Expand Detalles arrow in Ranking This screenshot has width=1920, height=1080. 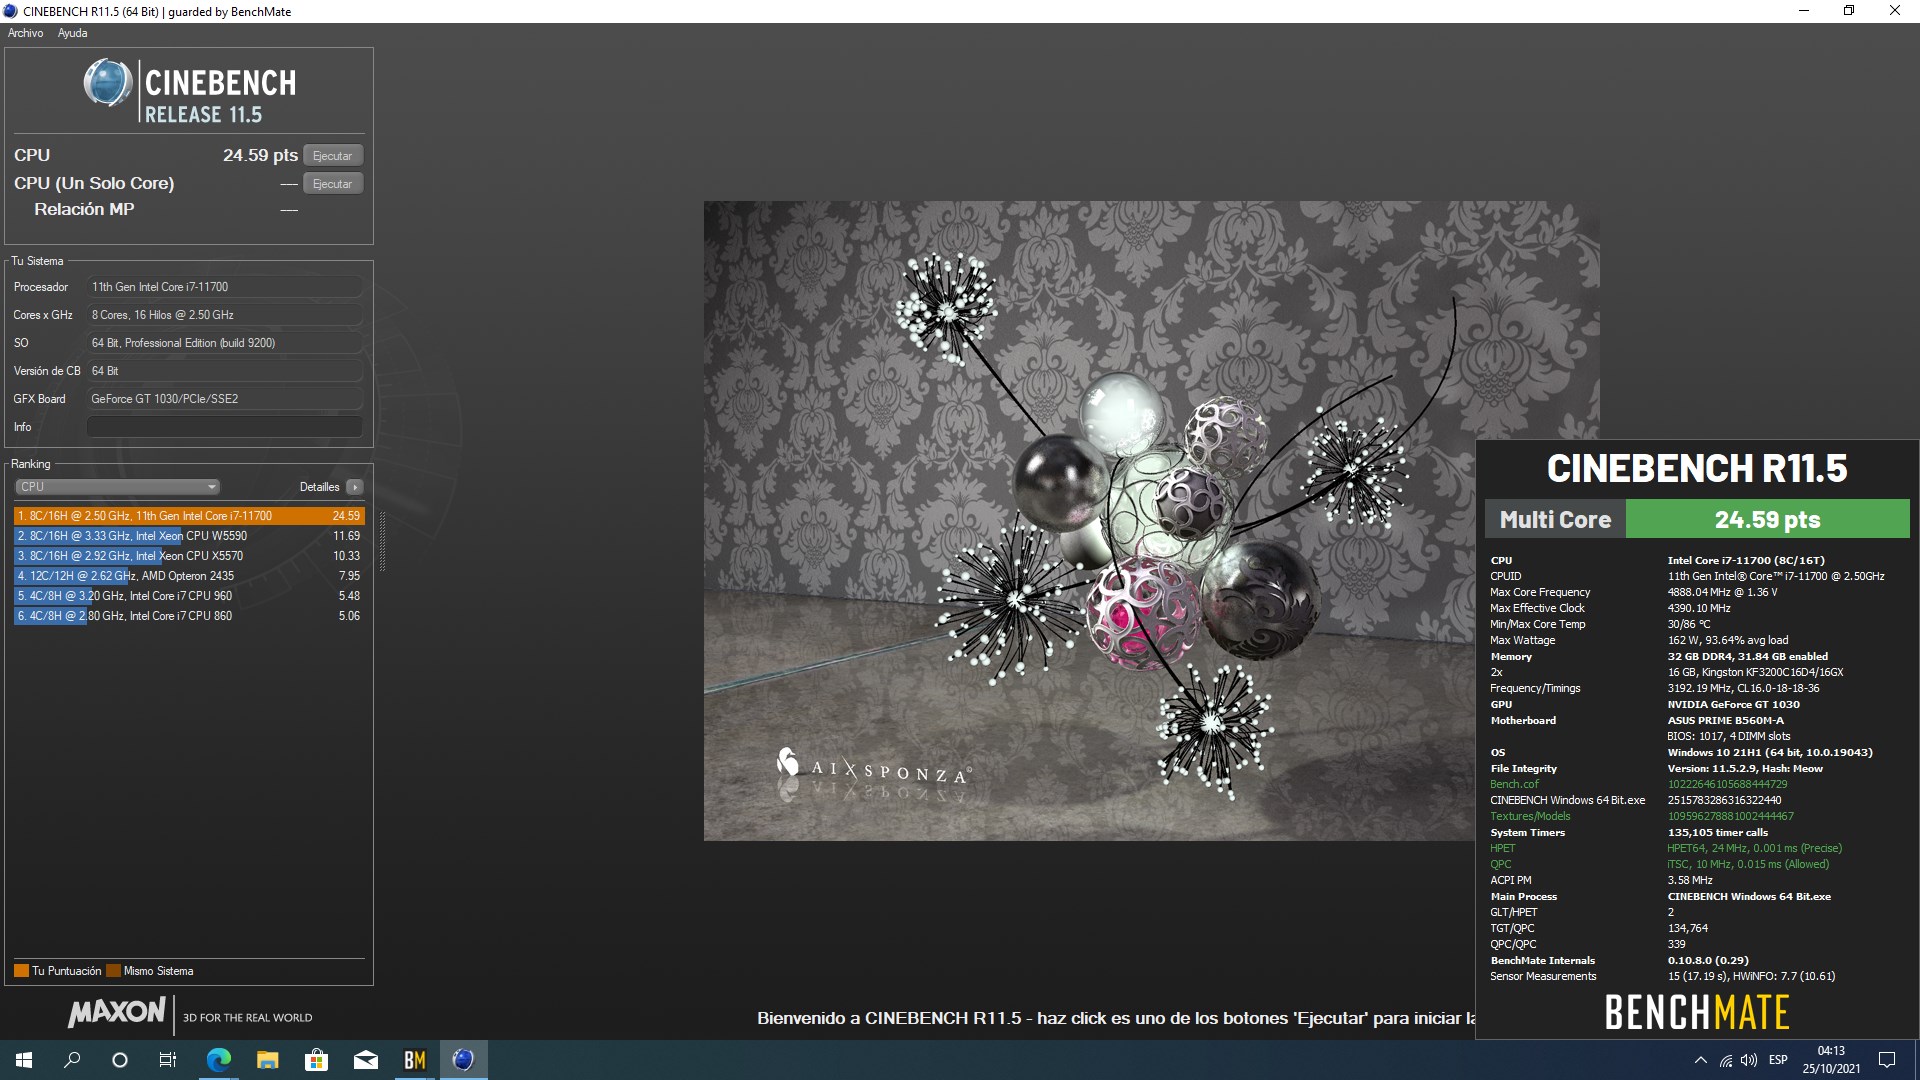355,487
